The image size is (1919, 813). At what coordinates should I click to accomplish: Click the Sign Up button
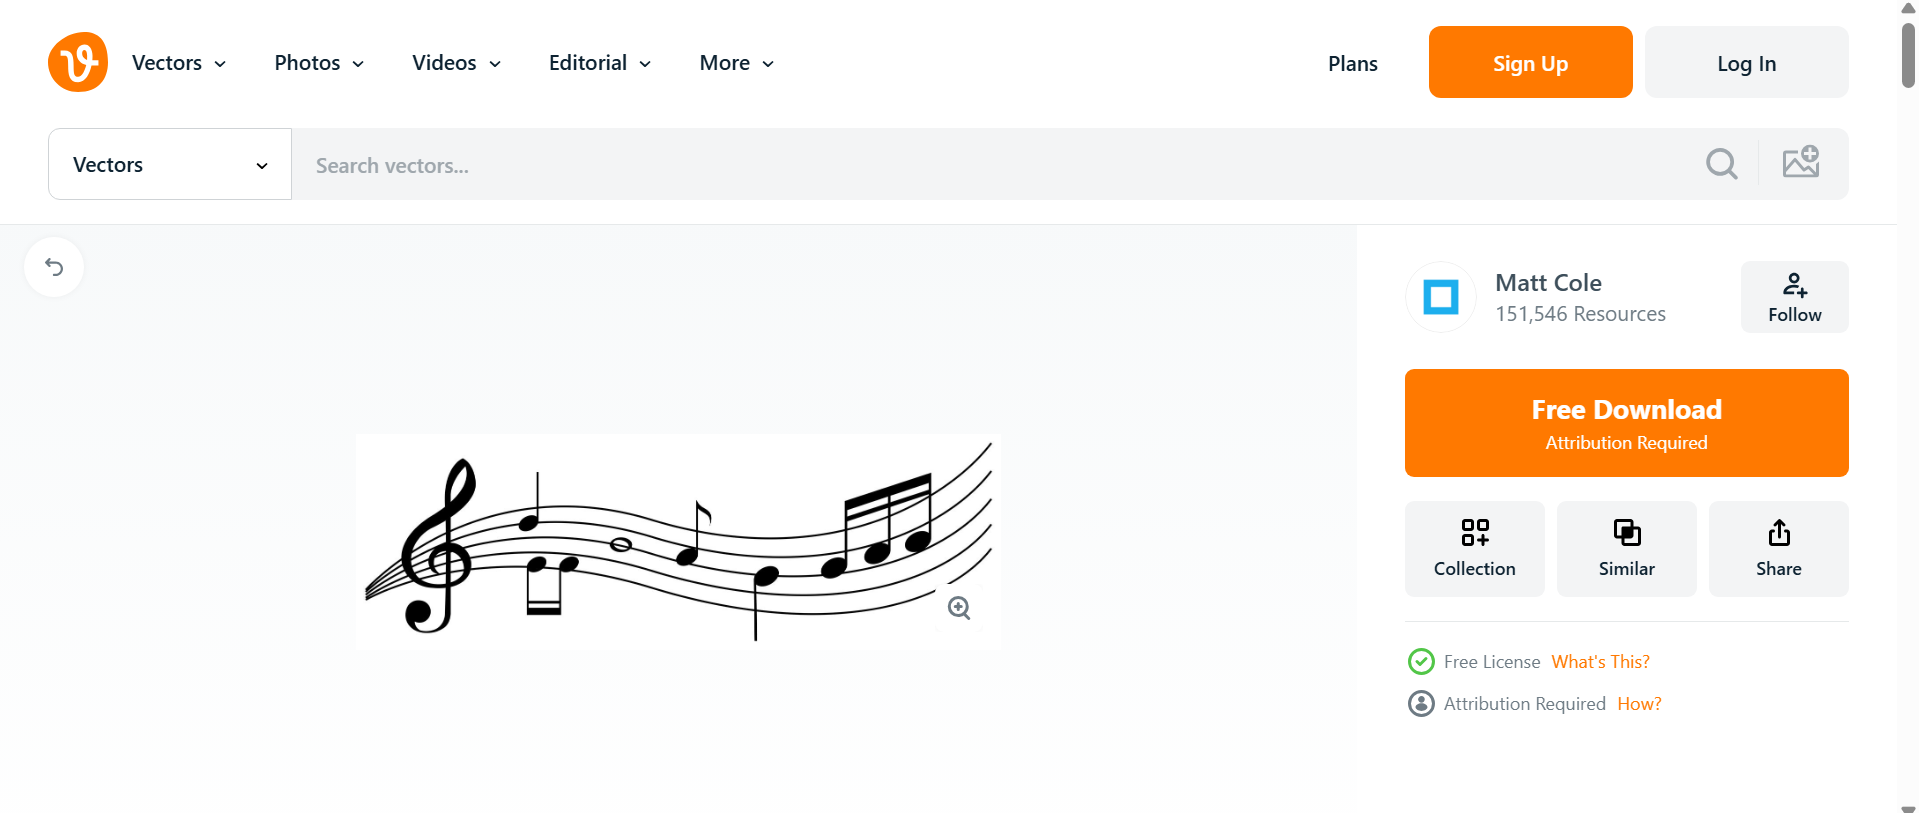point(1530,63)
